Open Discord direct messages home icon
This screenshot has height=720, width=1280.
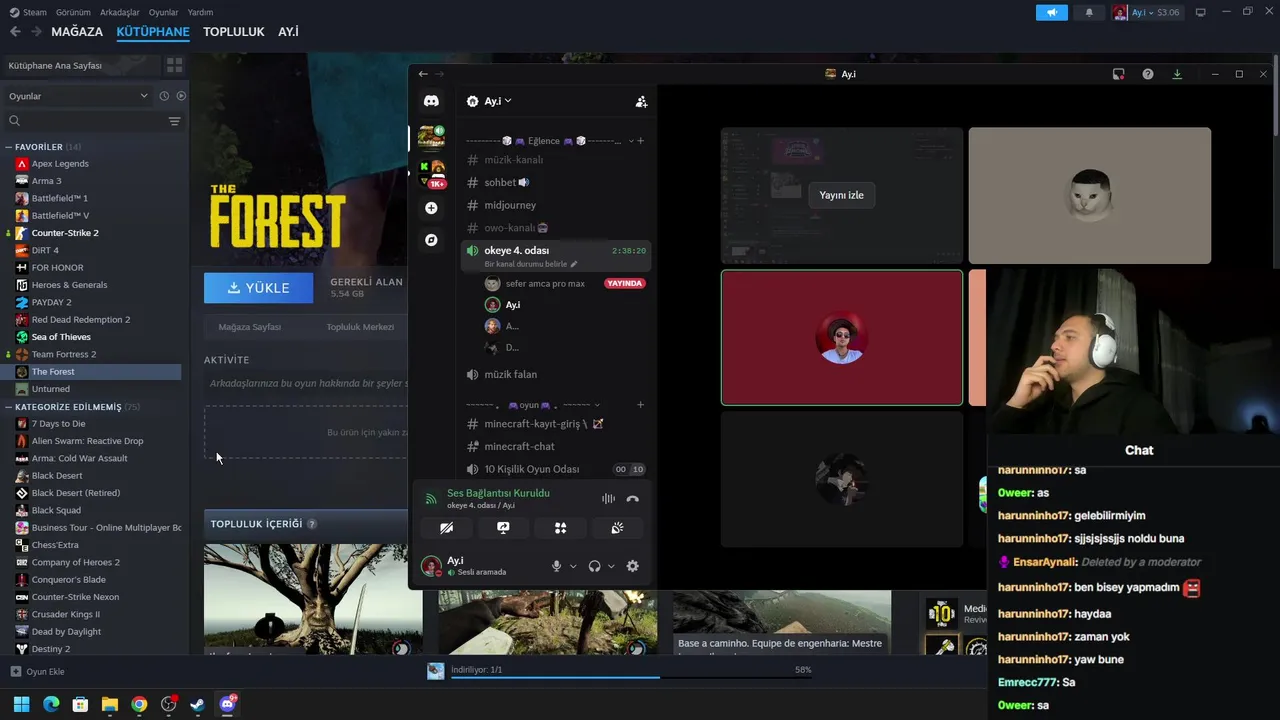coord(431,101)
